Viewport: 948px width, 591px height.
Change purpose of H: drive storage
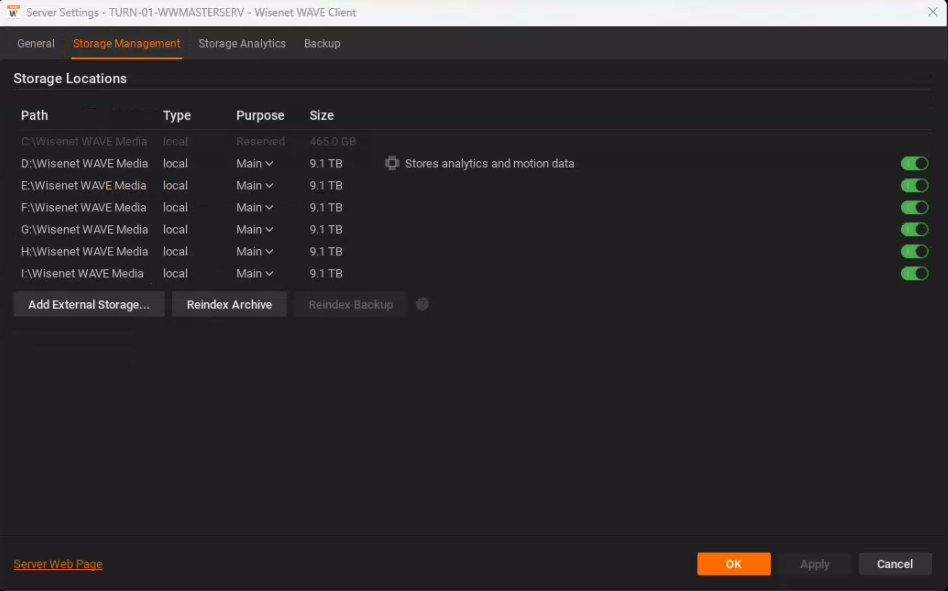[x=255, y=251]
